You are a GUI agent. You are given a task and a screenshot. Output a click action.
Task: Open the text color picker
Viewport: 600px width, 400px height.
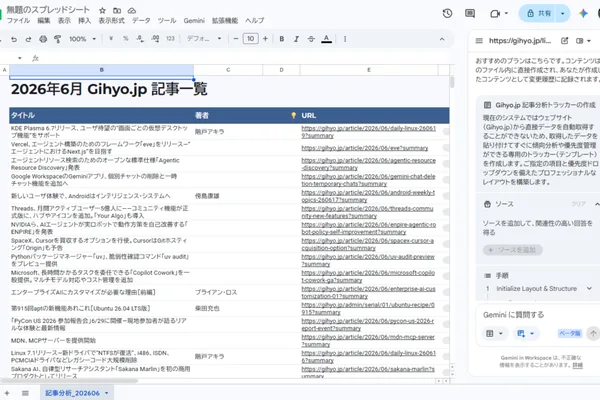coord(326,39)
